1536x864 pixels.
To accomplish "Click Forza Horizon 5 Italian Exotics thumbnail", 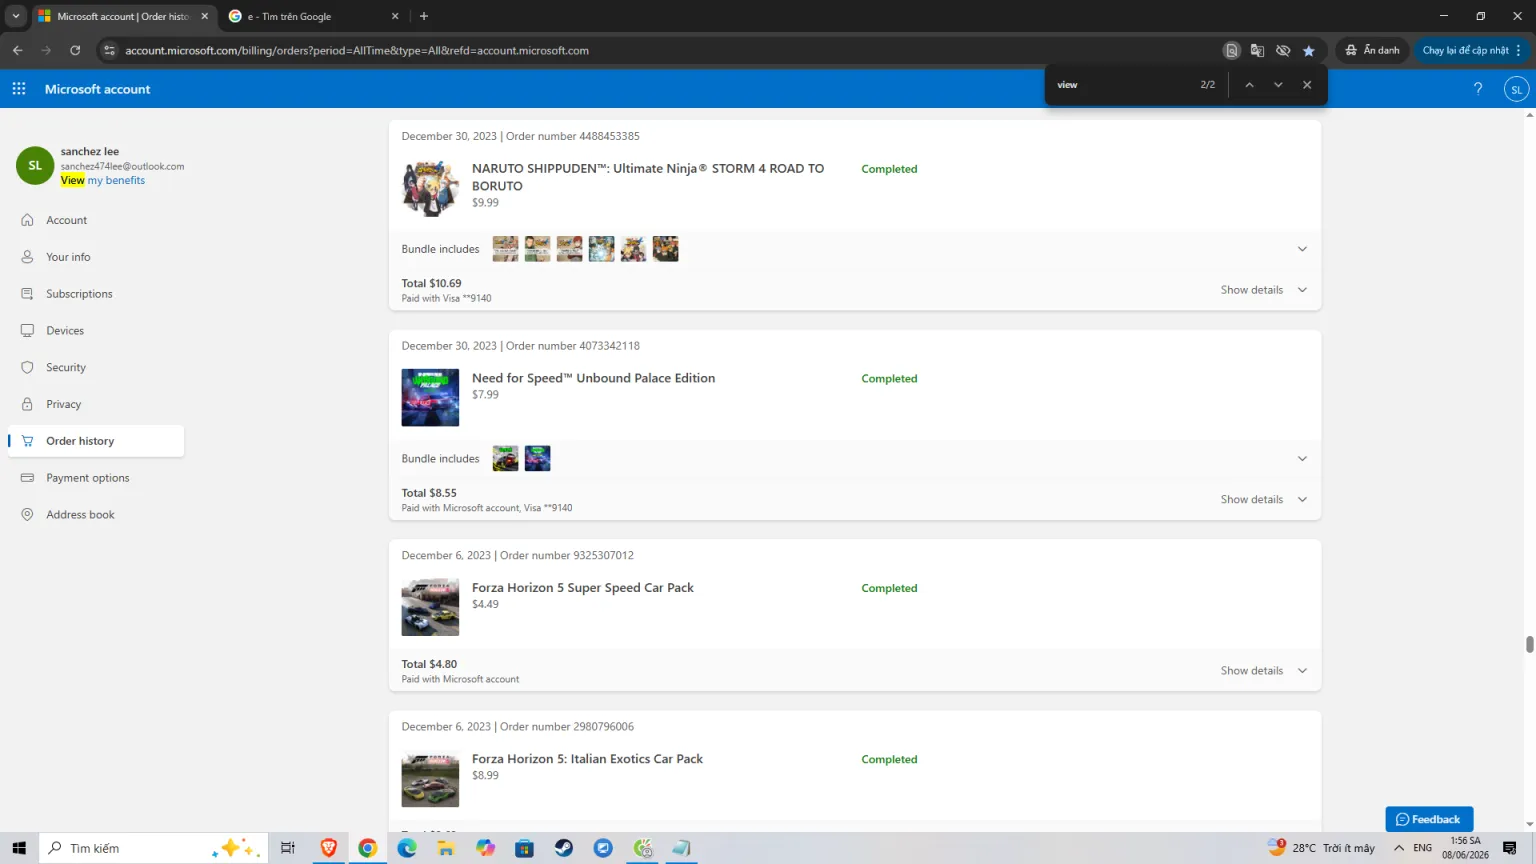I will pos(430,778).
